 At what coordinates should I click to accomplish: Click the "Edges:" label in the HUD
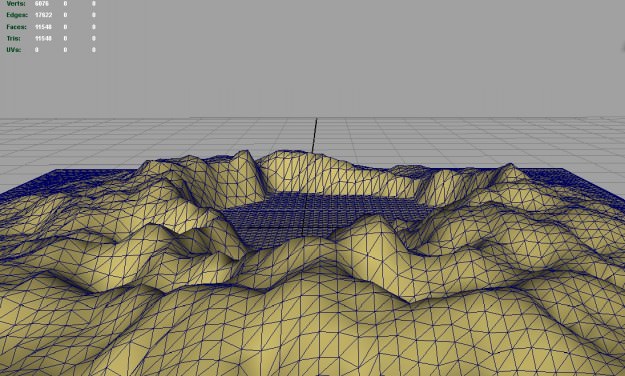click(17, 15)
